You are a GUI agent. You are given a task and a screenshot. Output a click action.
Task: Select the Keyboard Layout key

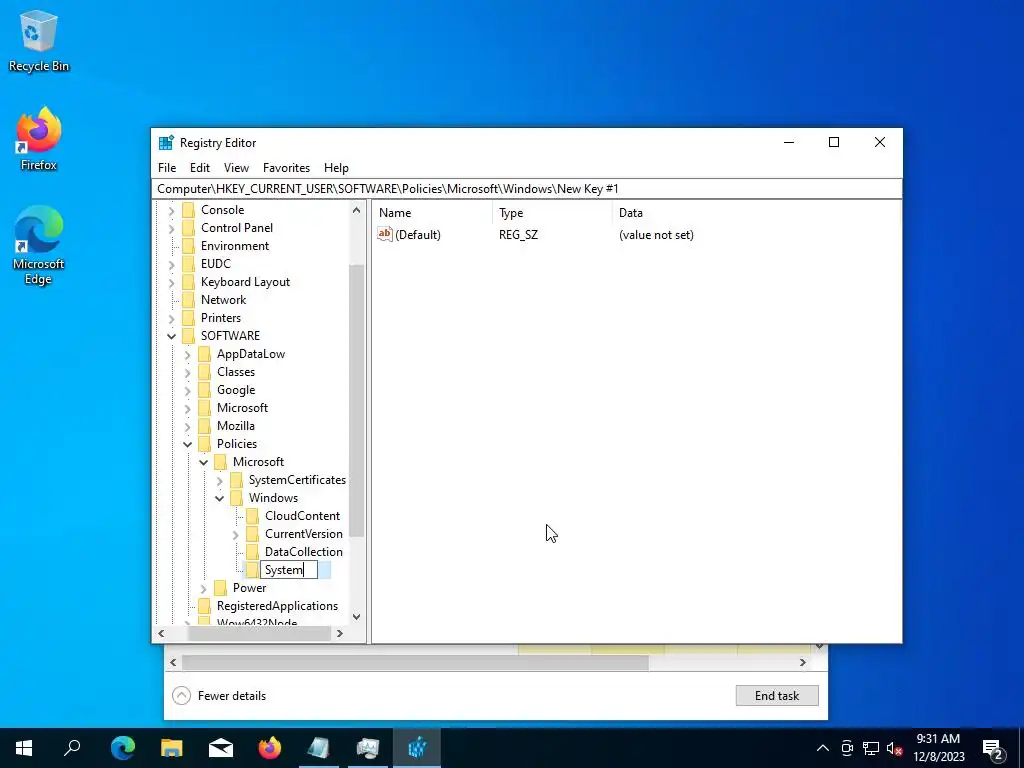[245, 281]
